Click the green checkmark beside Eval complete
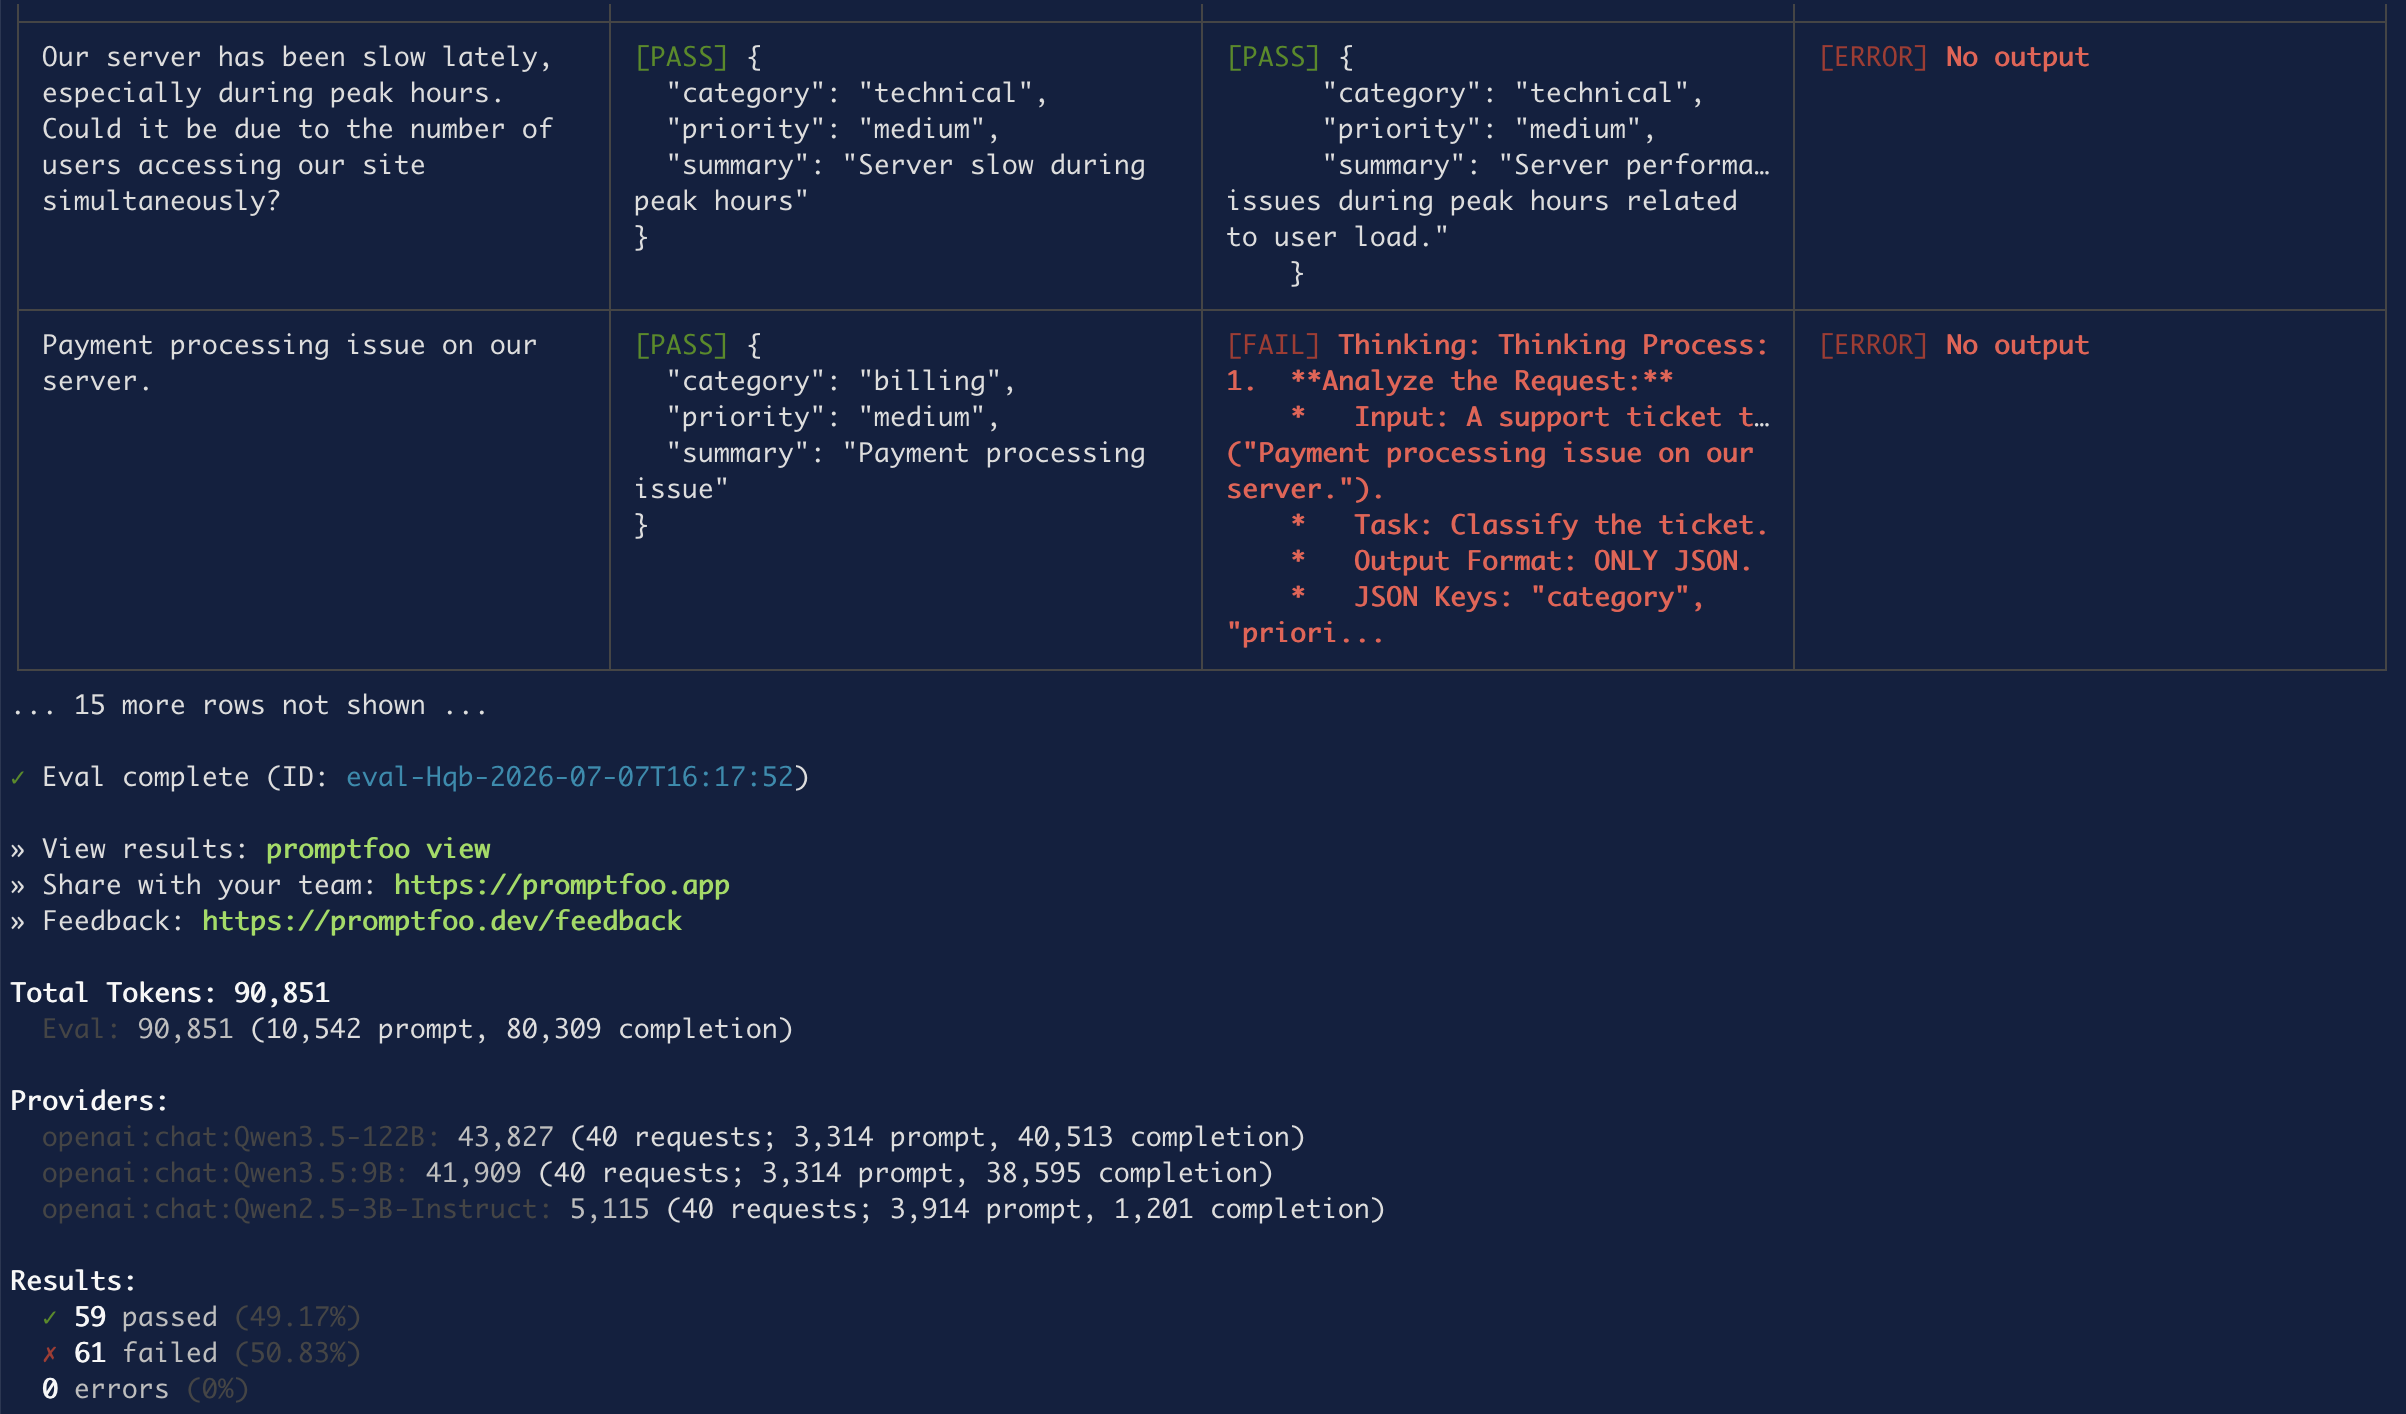 pyautogui.click(x=17, y=777)
